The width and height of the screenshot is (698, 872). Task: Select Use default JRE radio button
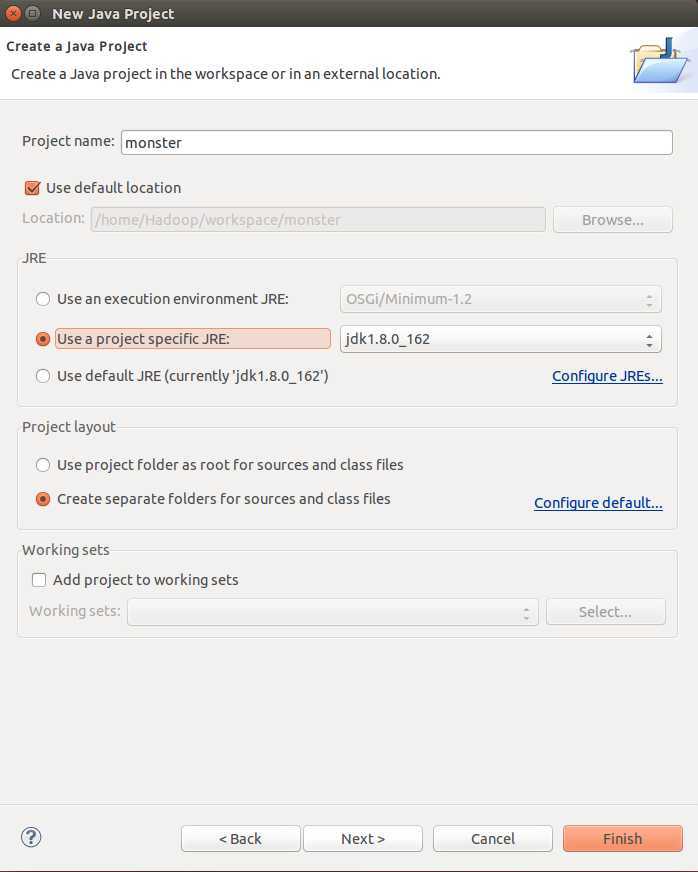[x=43, y=376]
